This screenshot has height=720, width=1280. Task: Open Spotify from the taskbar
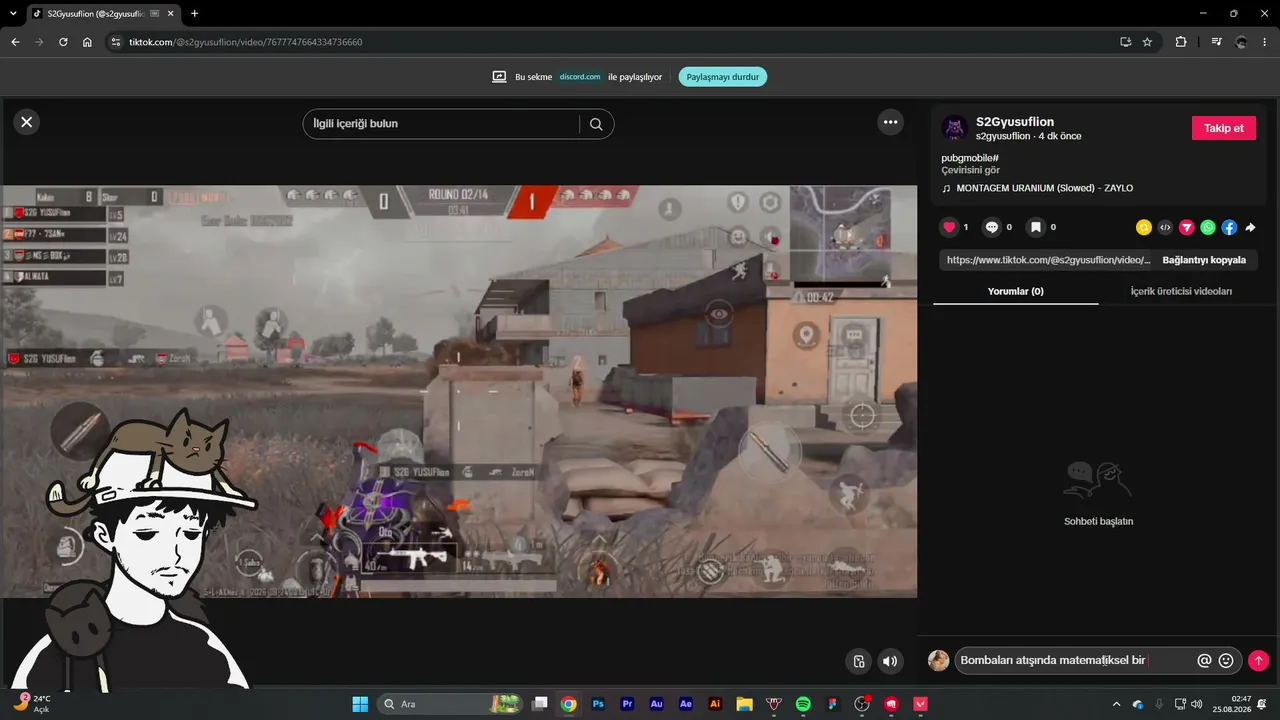pyautogui.click(x=803, y=704)
